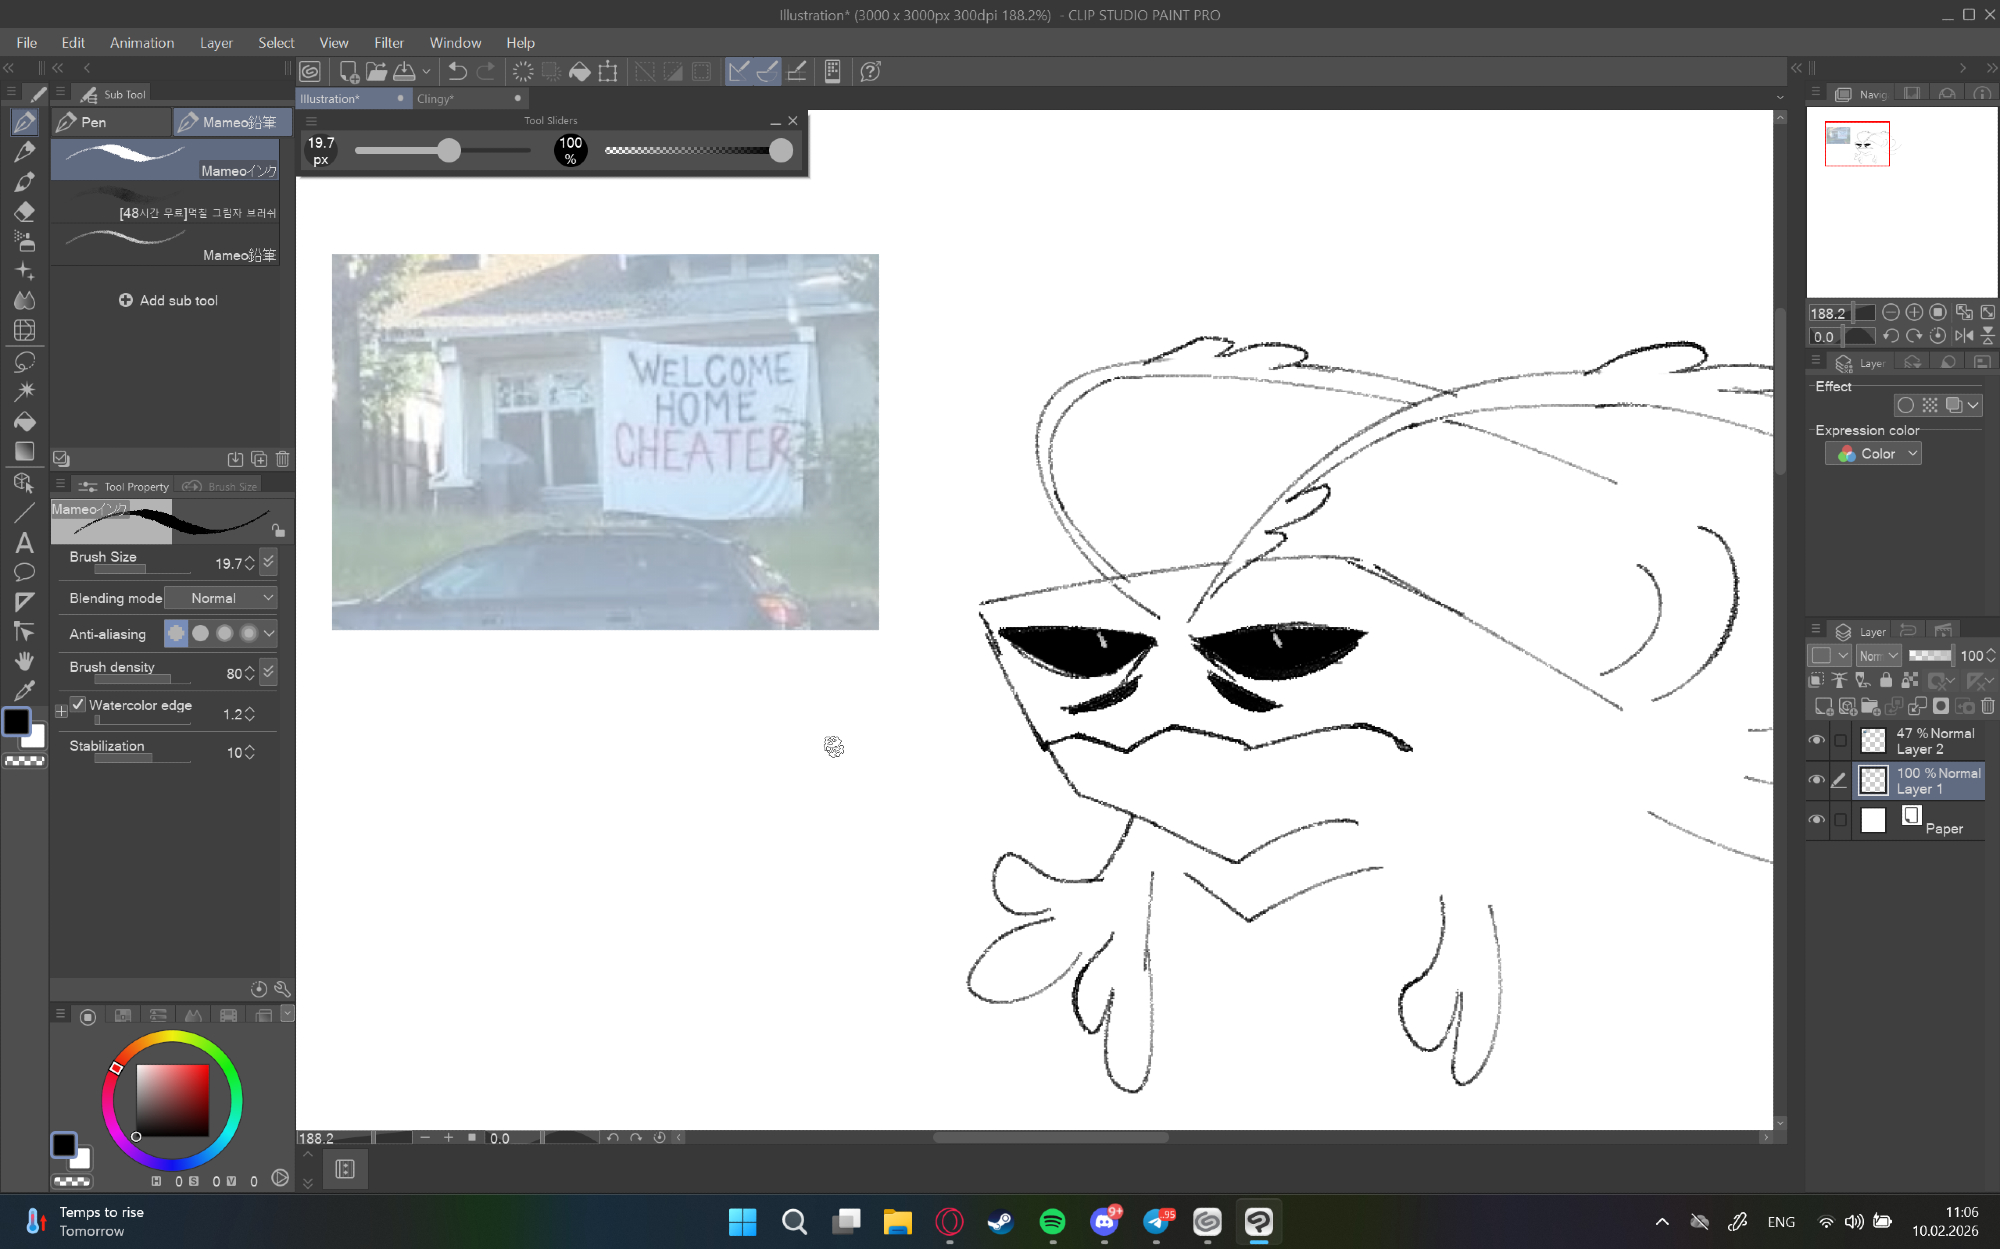Hide Layer 2 using its eye icon
The width and height of the screenshot is (2000, 1249).
pyautogui.click(x=1816, y=740)
